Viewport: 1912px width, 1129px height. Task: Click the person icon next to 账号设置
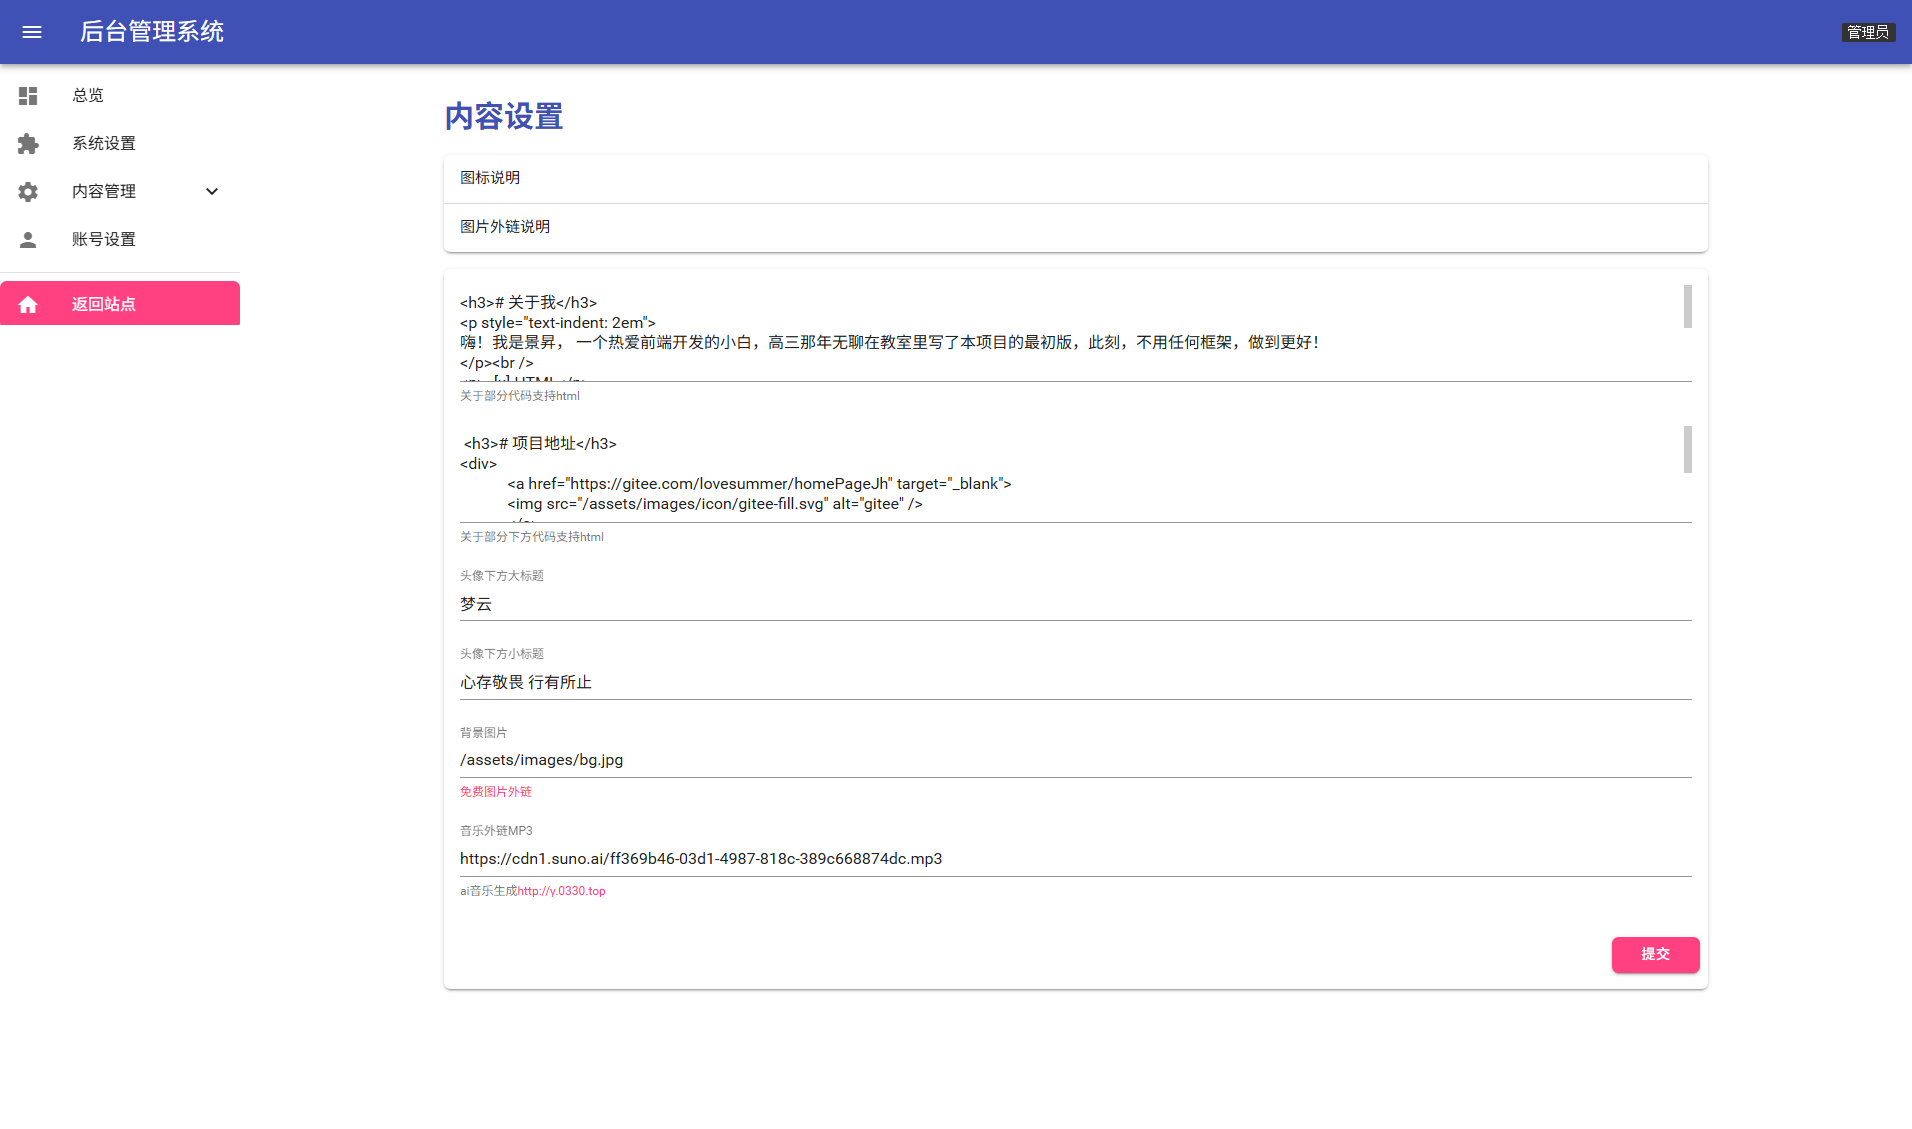point(27,239)
